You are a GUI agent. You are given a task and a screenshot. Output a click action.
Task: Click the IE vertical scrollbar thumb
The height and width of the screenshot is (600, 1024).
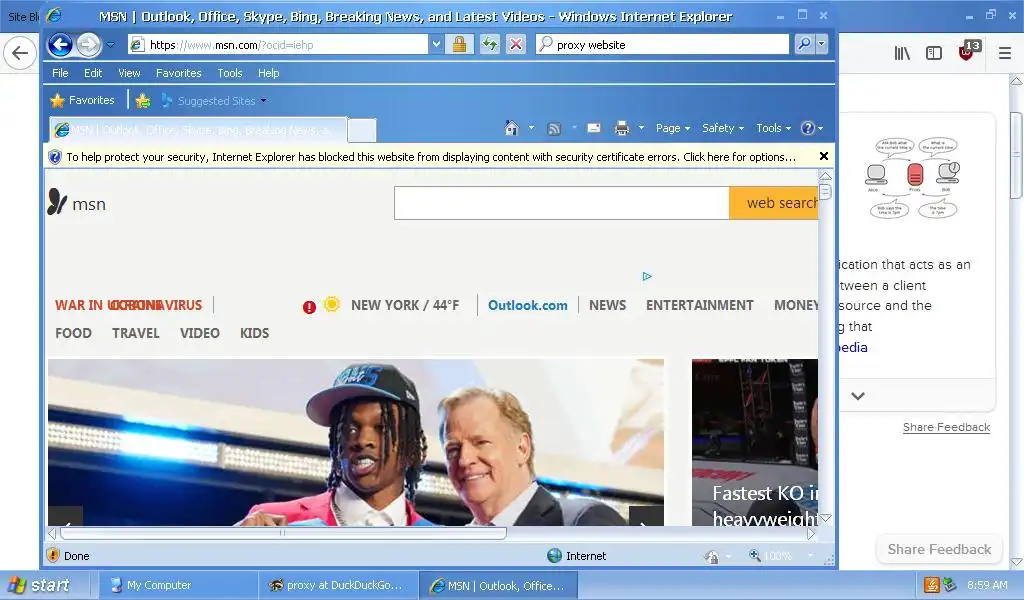pyautogui.click(x=825, y=192)
